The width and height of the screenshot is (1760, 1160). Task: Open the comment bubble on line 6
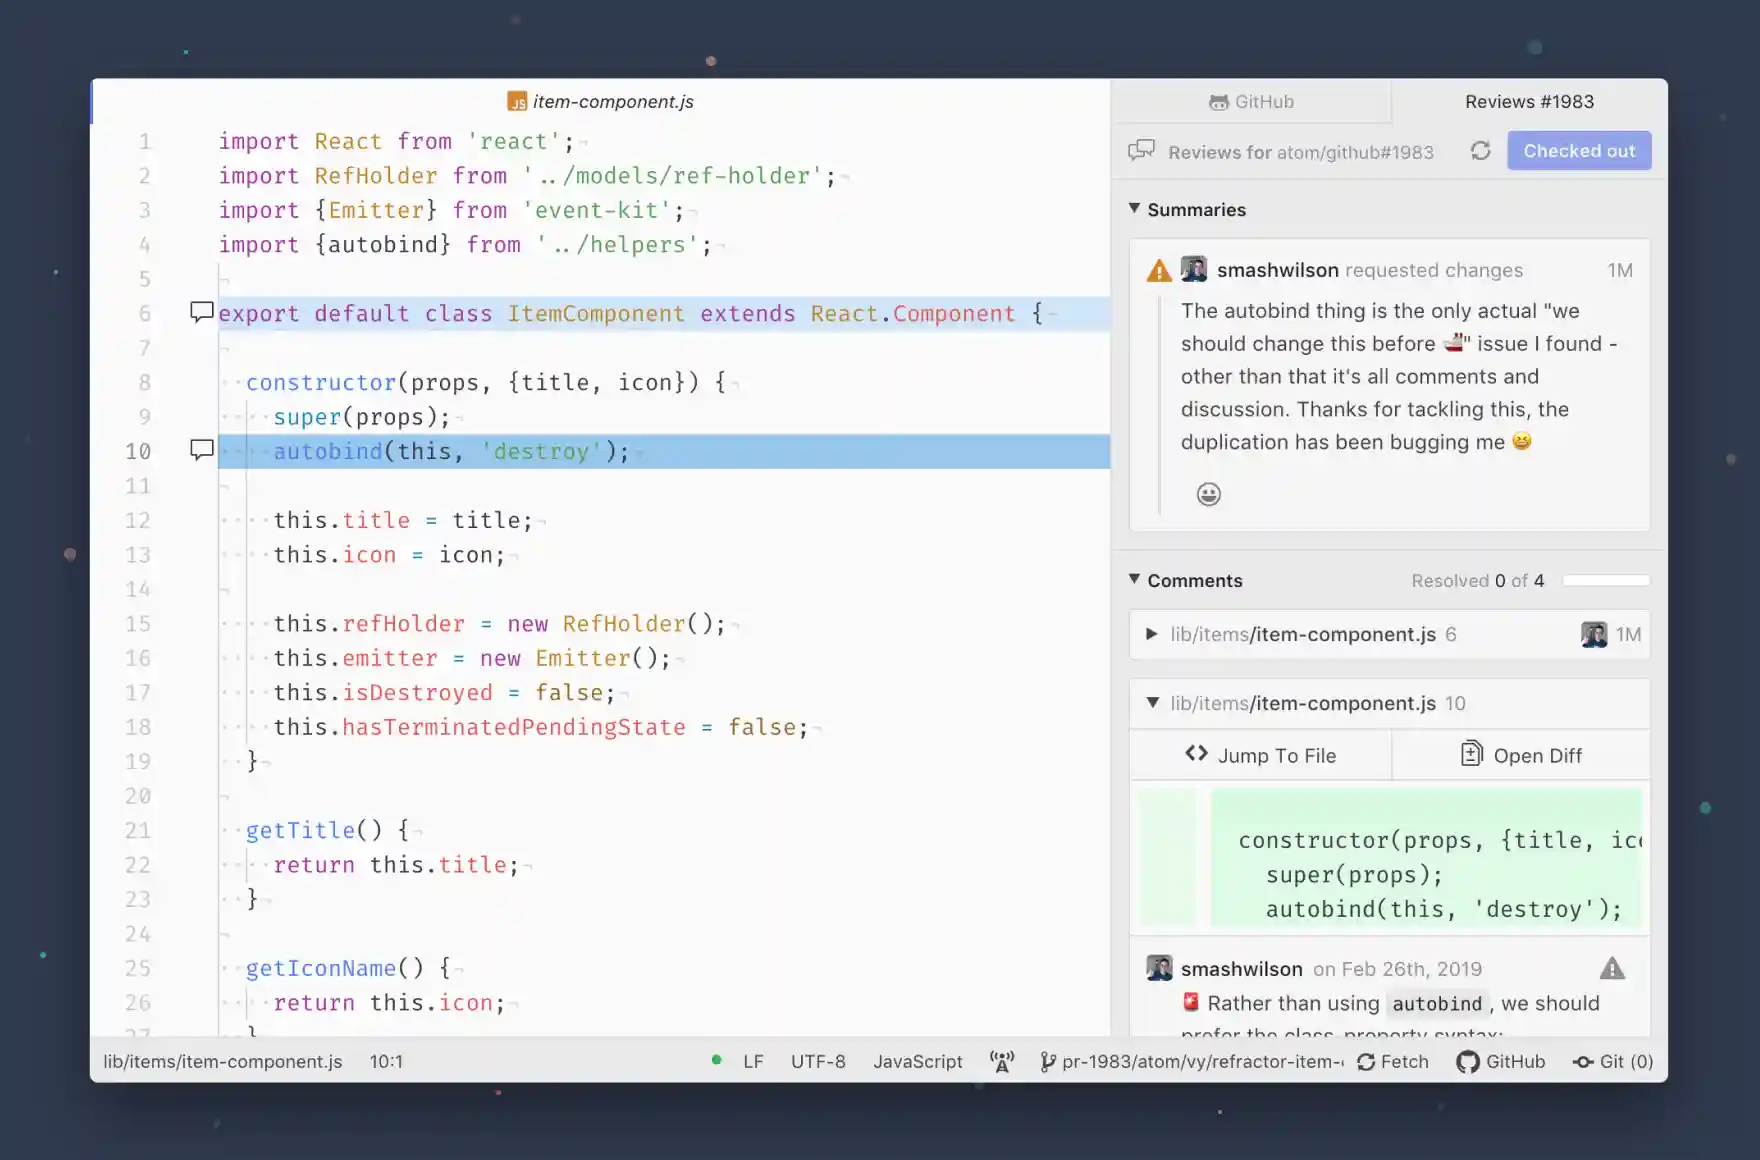click(x=201, y=313)
